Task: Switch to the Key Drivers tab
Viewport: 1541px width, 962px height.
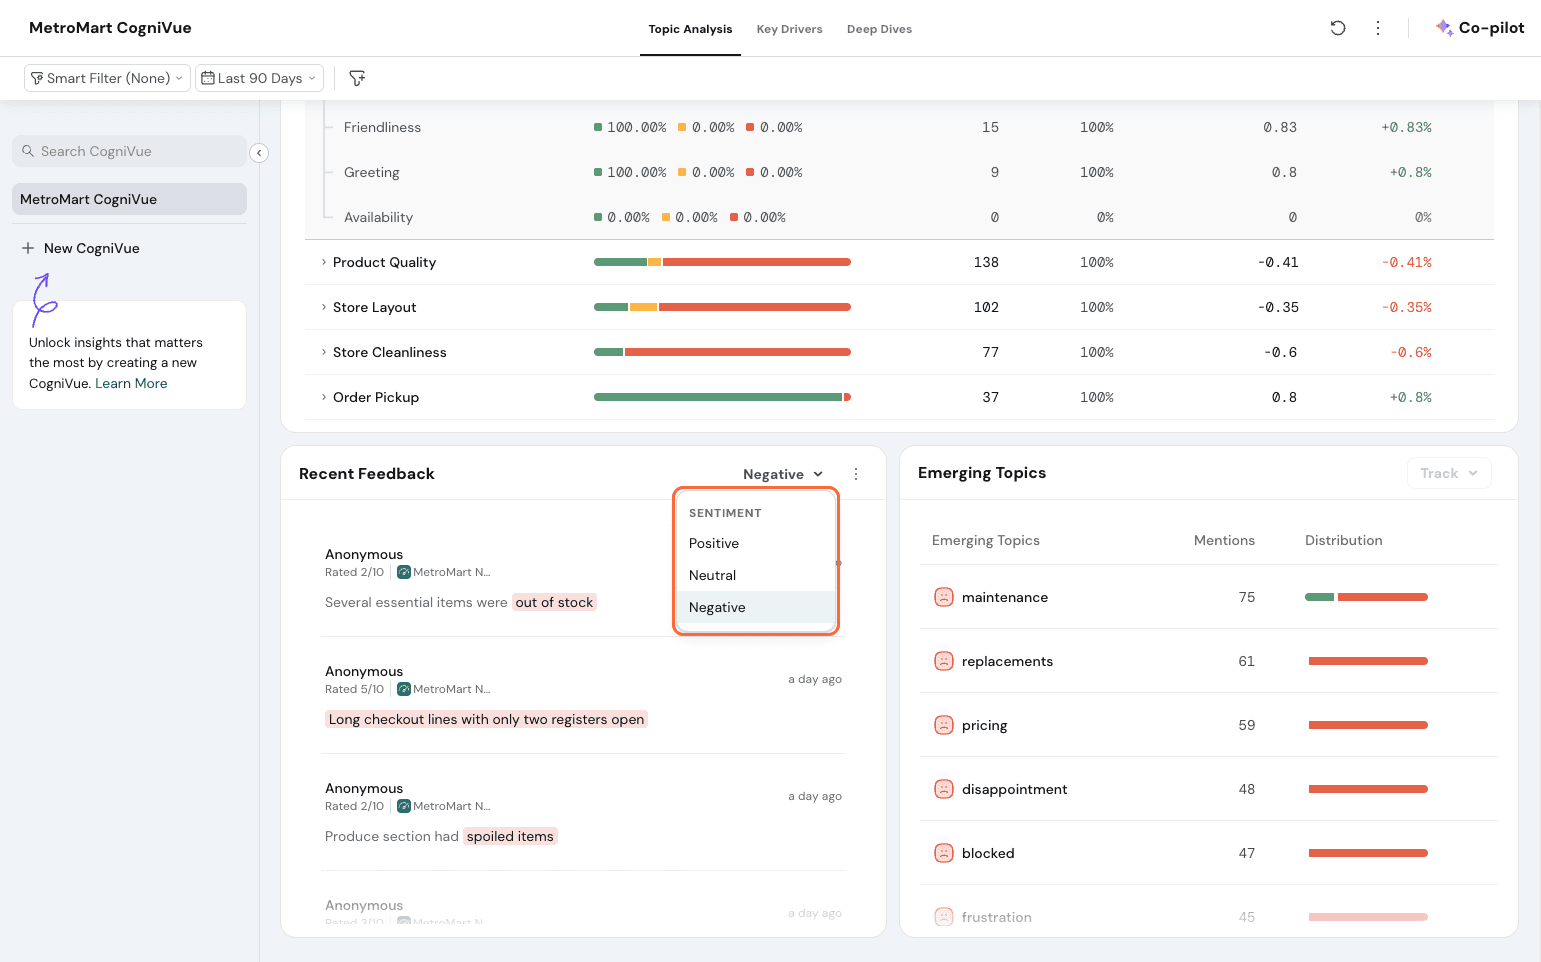Action: pyautogui.click(x=789, y=29)
